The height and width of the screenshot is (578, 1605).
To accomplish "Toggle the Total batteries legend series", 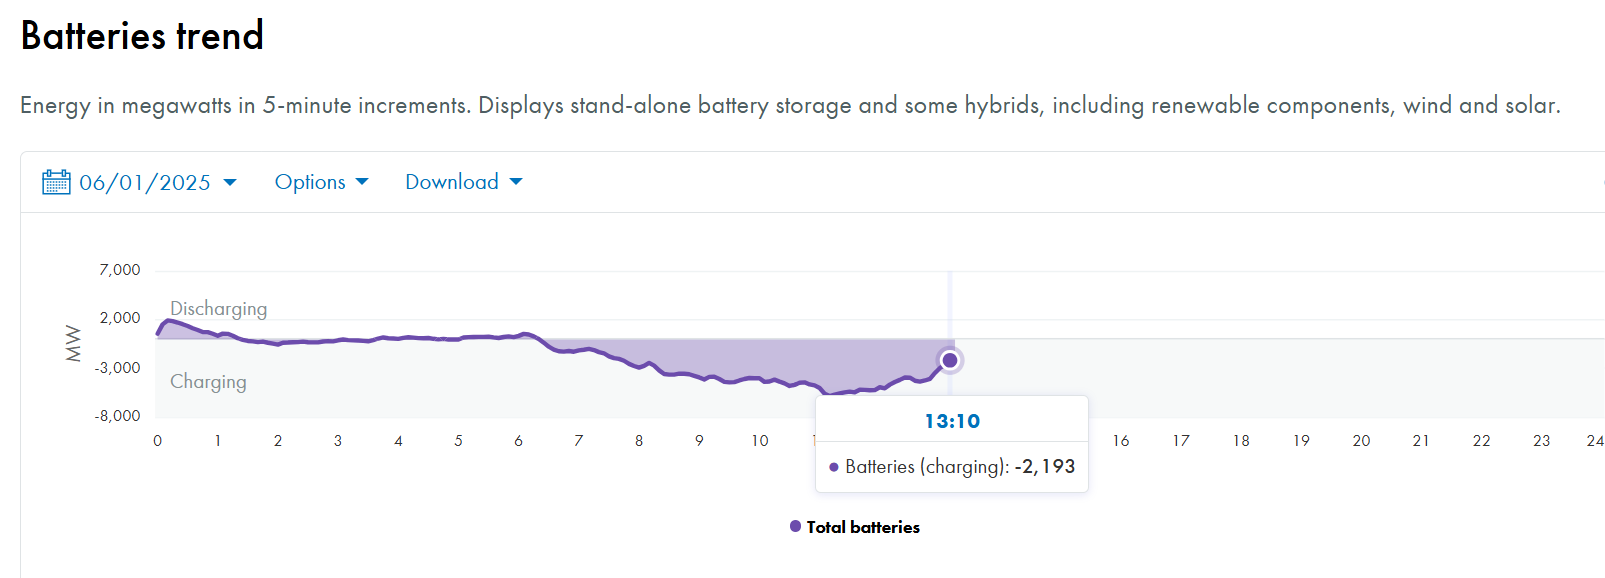I will (x=863, y=527).
